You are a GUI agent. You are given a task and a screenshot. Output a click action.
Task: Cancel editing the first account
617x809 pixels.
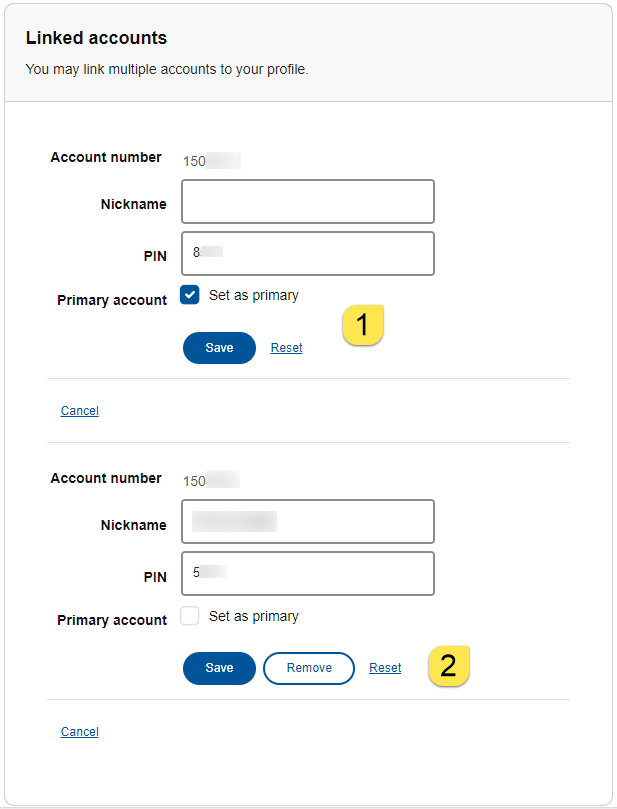(x=79, y=410)
